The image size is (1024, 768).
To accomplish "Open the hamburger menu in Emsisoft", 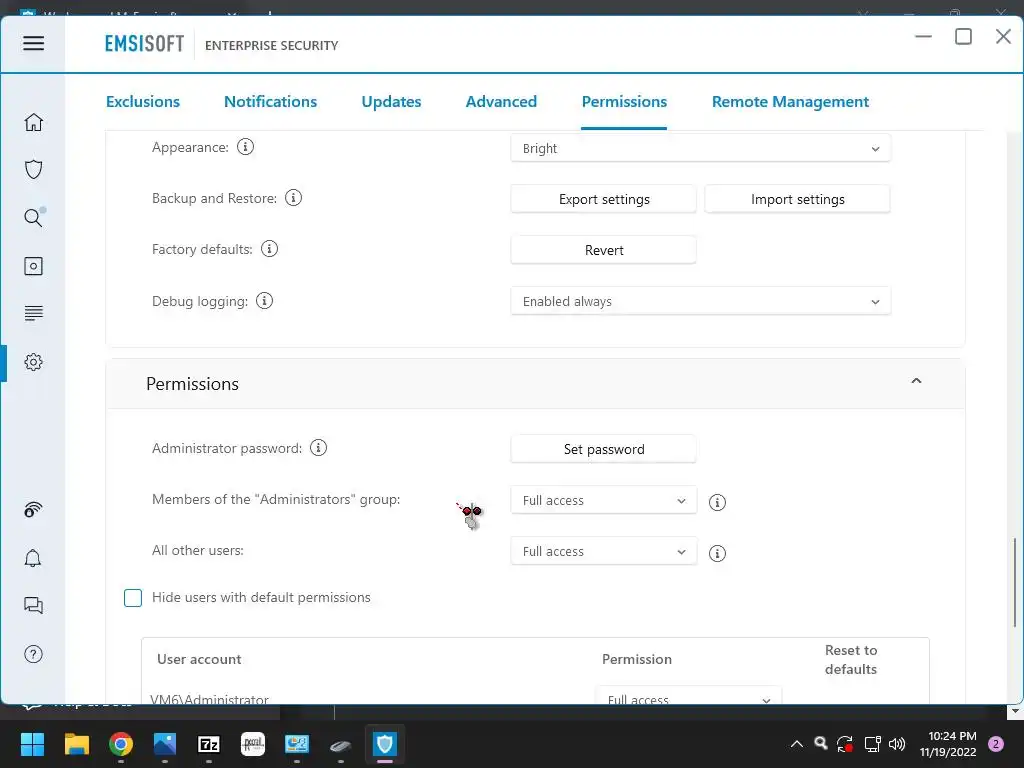I will coord(33,44).
